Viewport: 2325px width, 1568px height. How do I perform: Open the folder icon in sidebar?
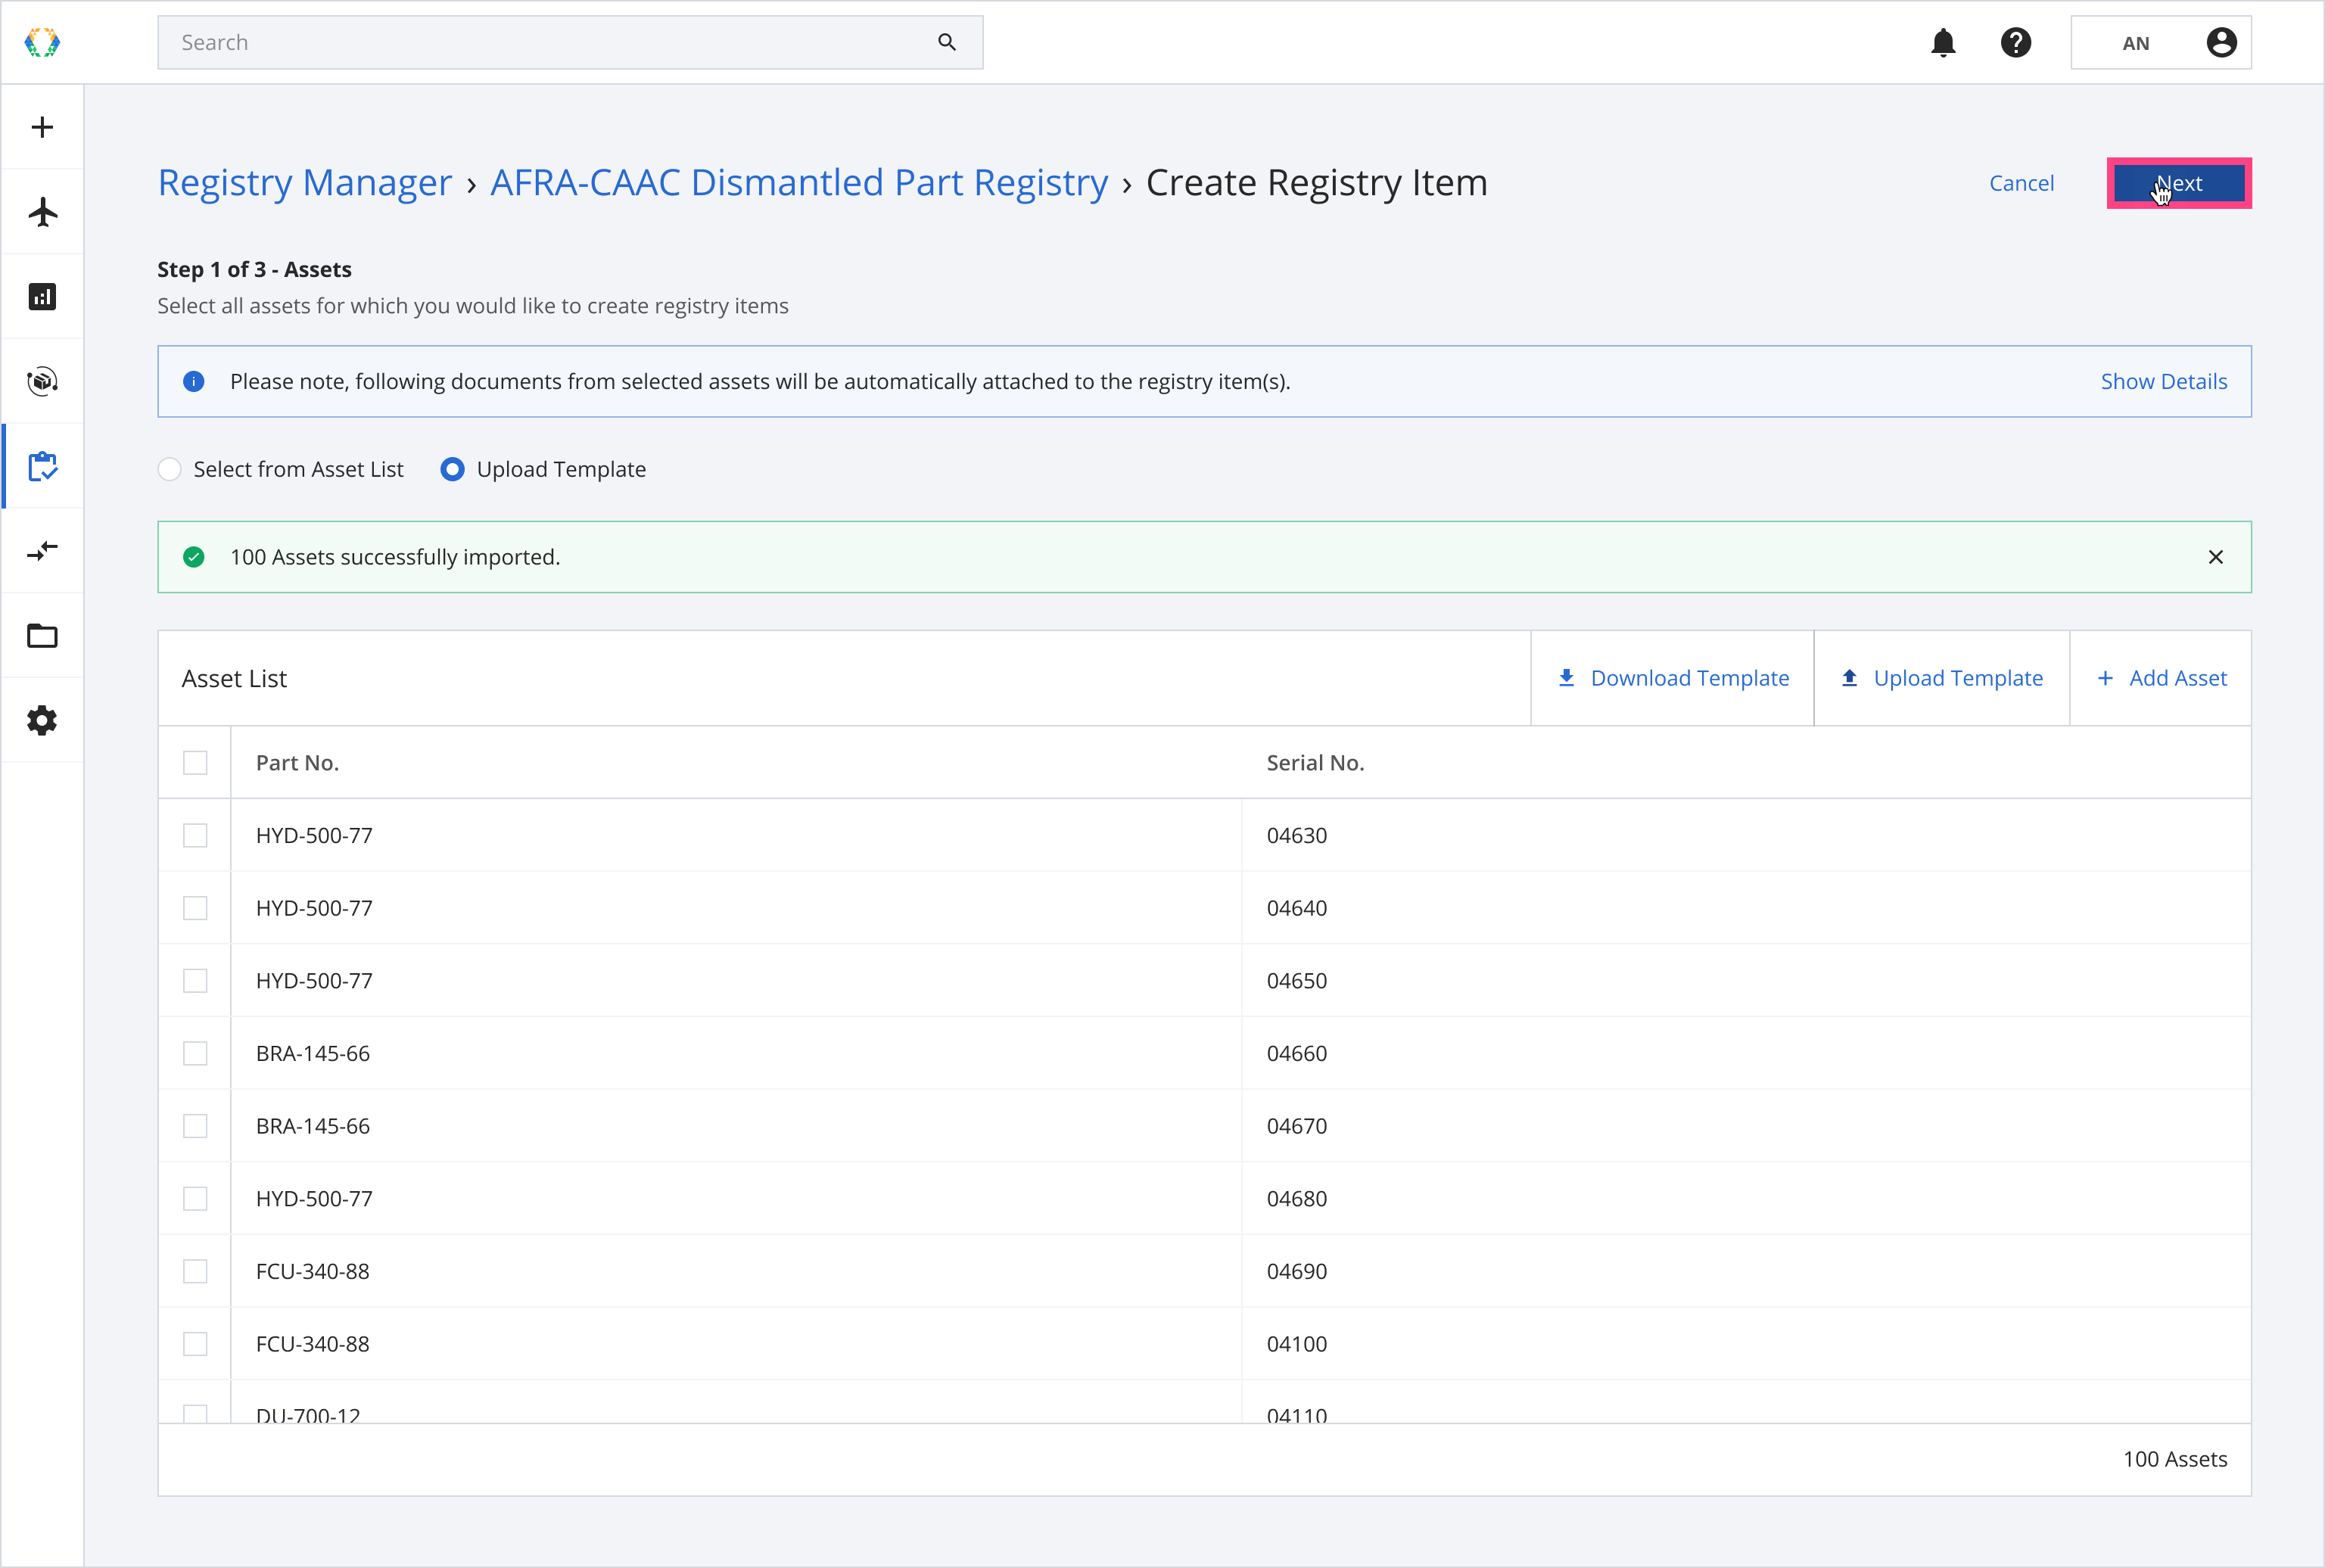42,636
